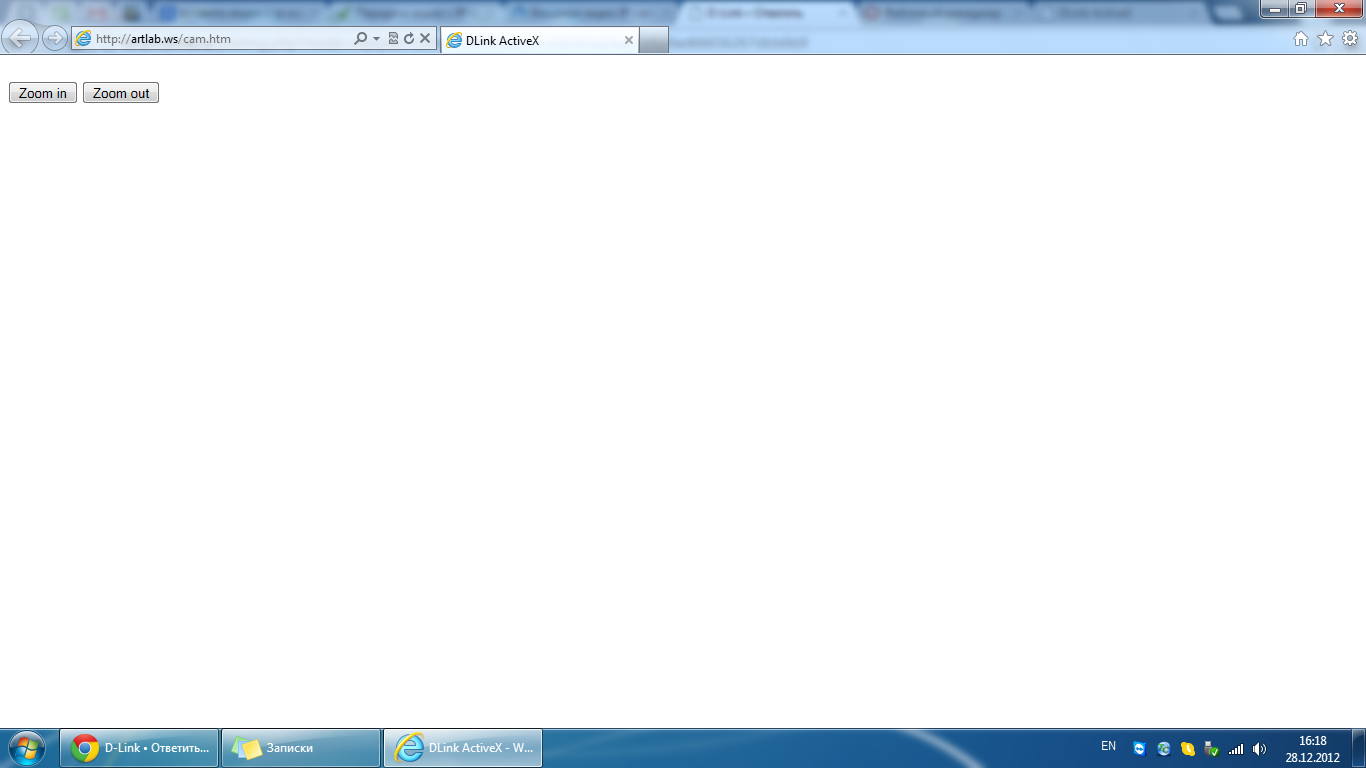1366x768 pixels.
Task: Open the TeamViewer tray icon
Action: coord(1140,749)
